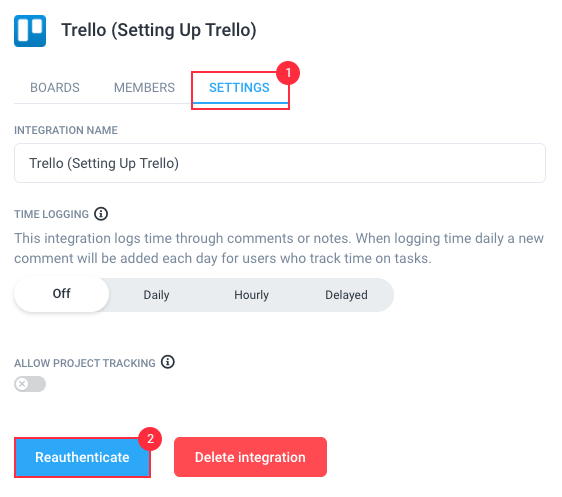Image resolution: width=562 pixels, height=497 pixels.
Task: Click the Allow Project Tracking info icon
Action: tap(167, 362)
